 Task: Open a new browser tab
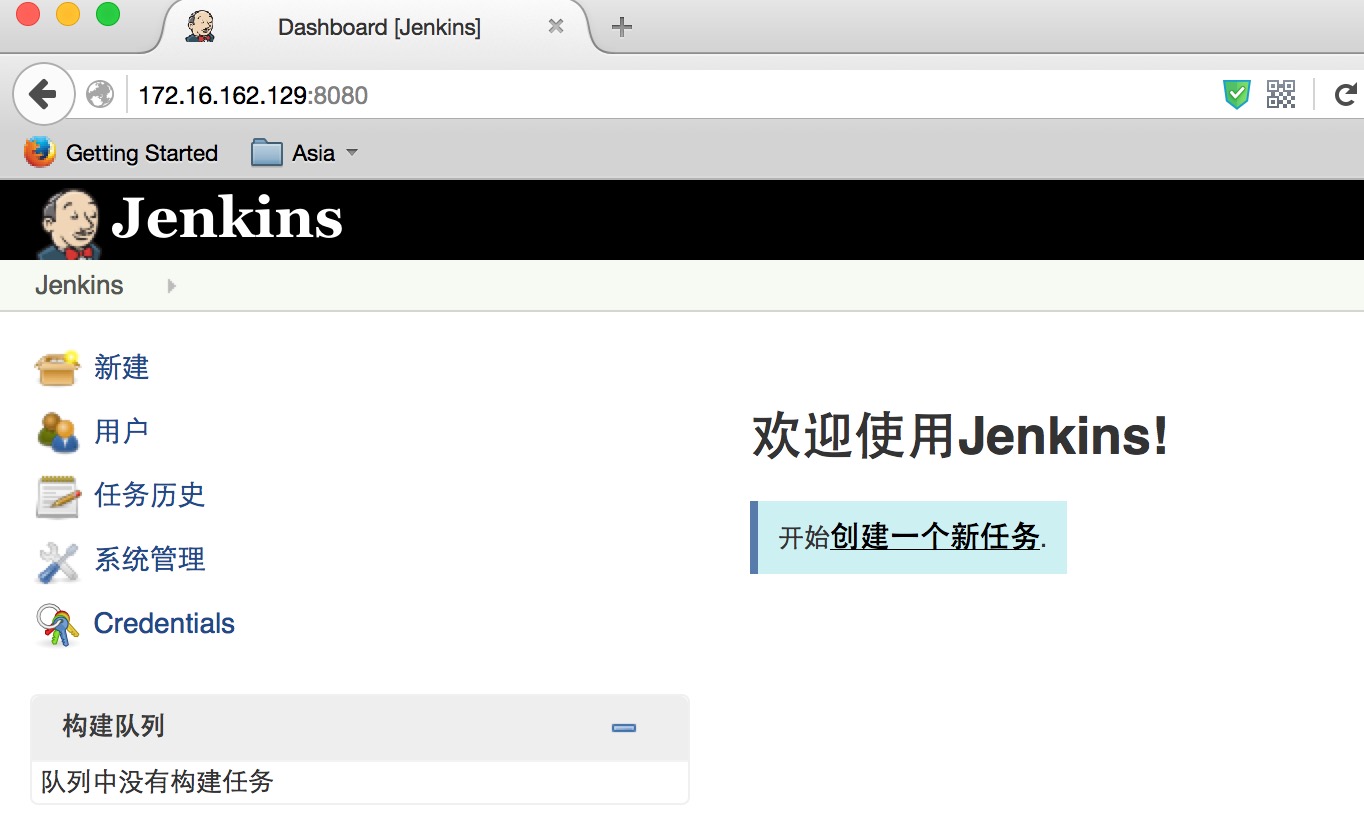click(x=622, y=27)
